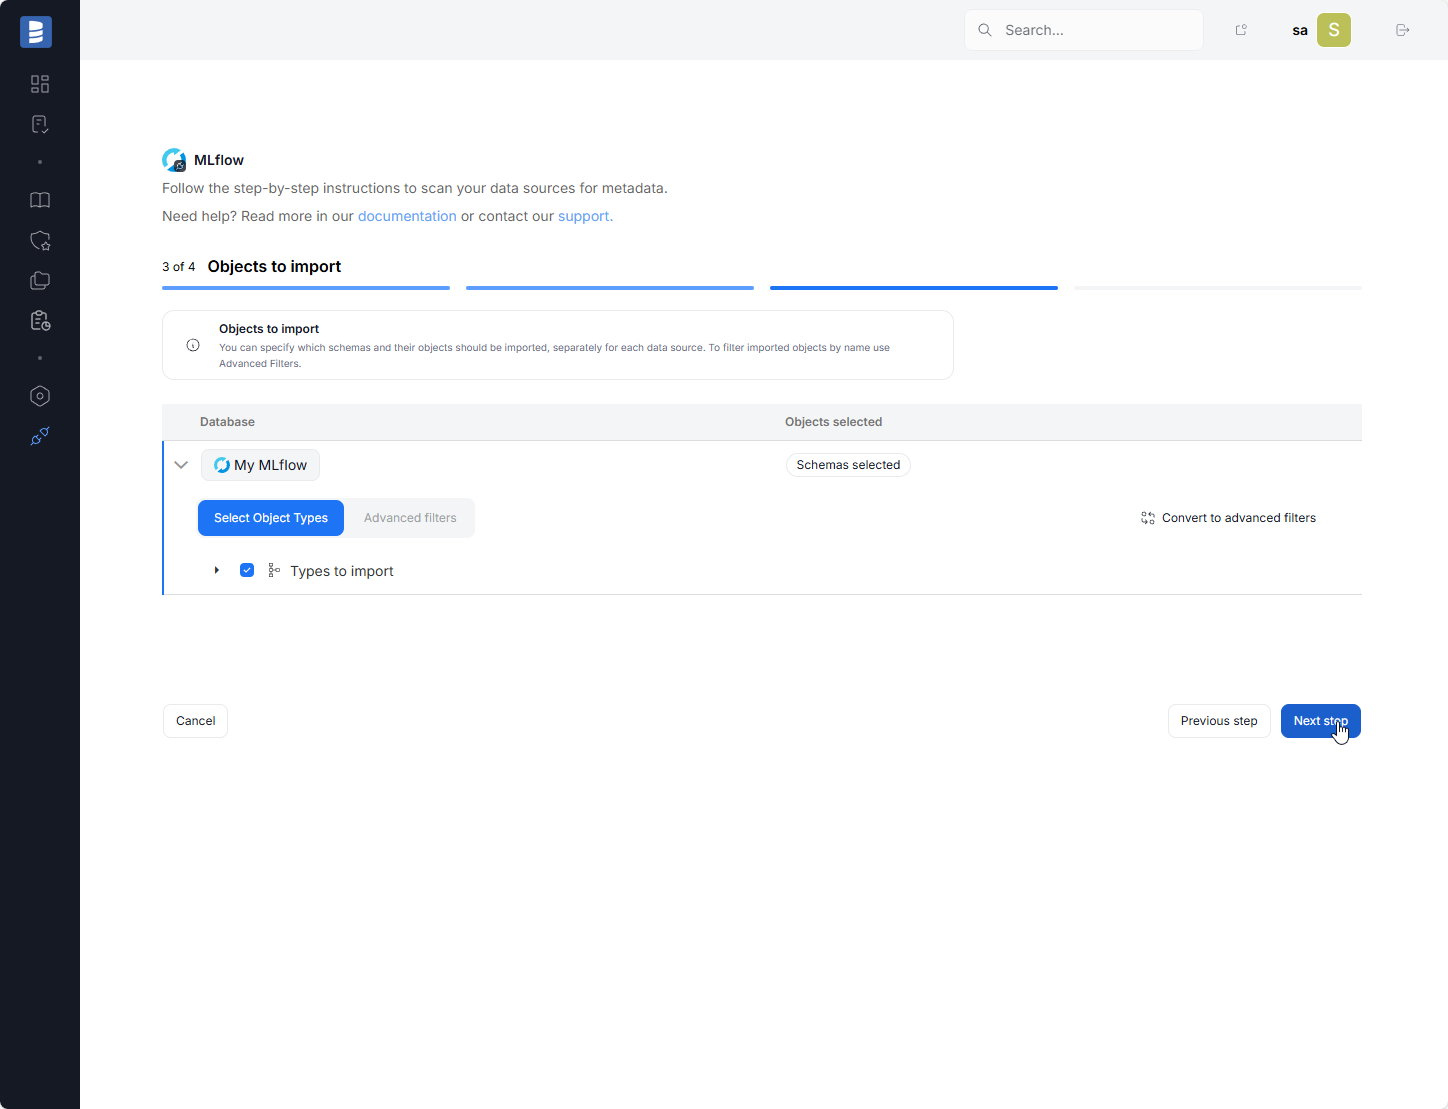Viewport: 1448px width, 1109px height.
Task: Click the shield with star sidebar icon
Action: coord(40,241)
